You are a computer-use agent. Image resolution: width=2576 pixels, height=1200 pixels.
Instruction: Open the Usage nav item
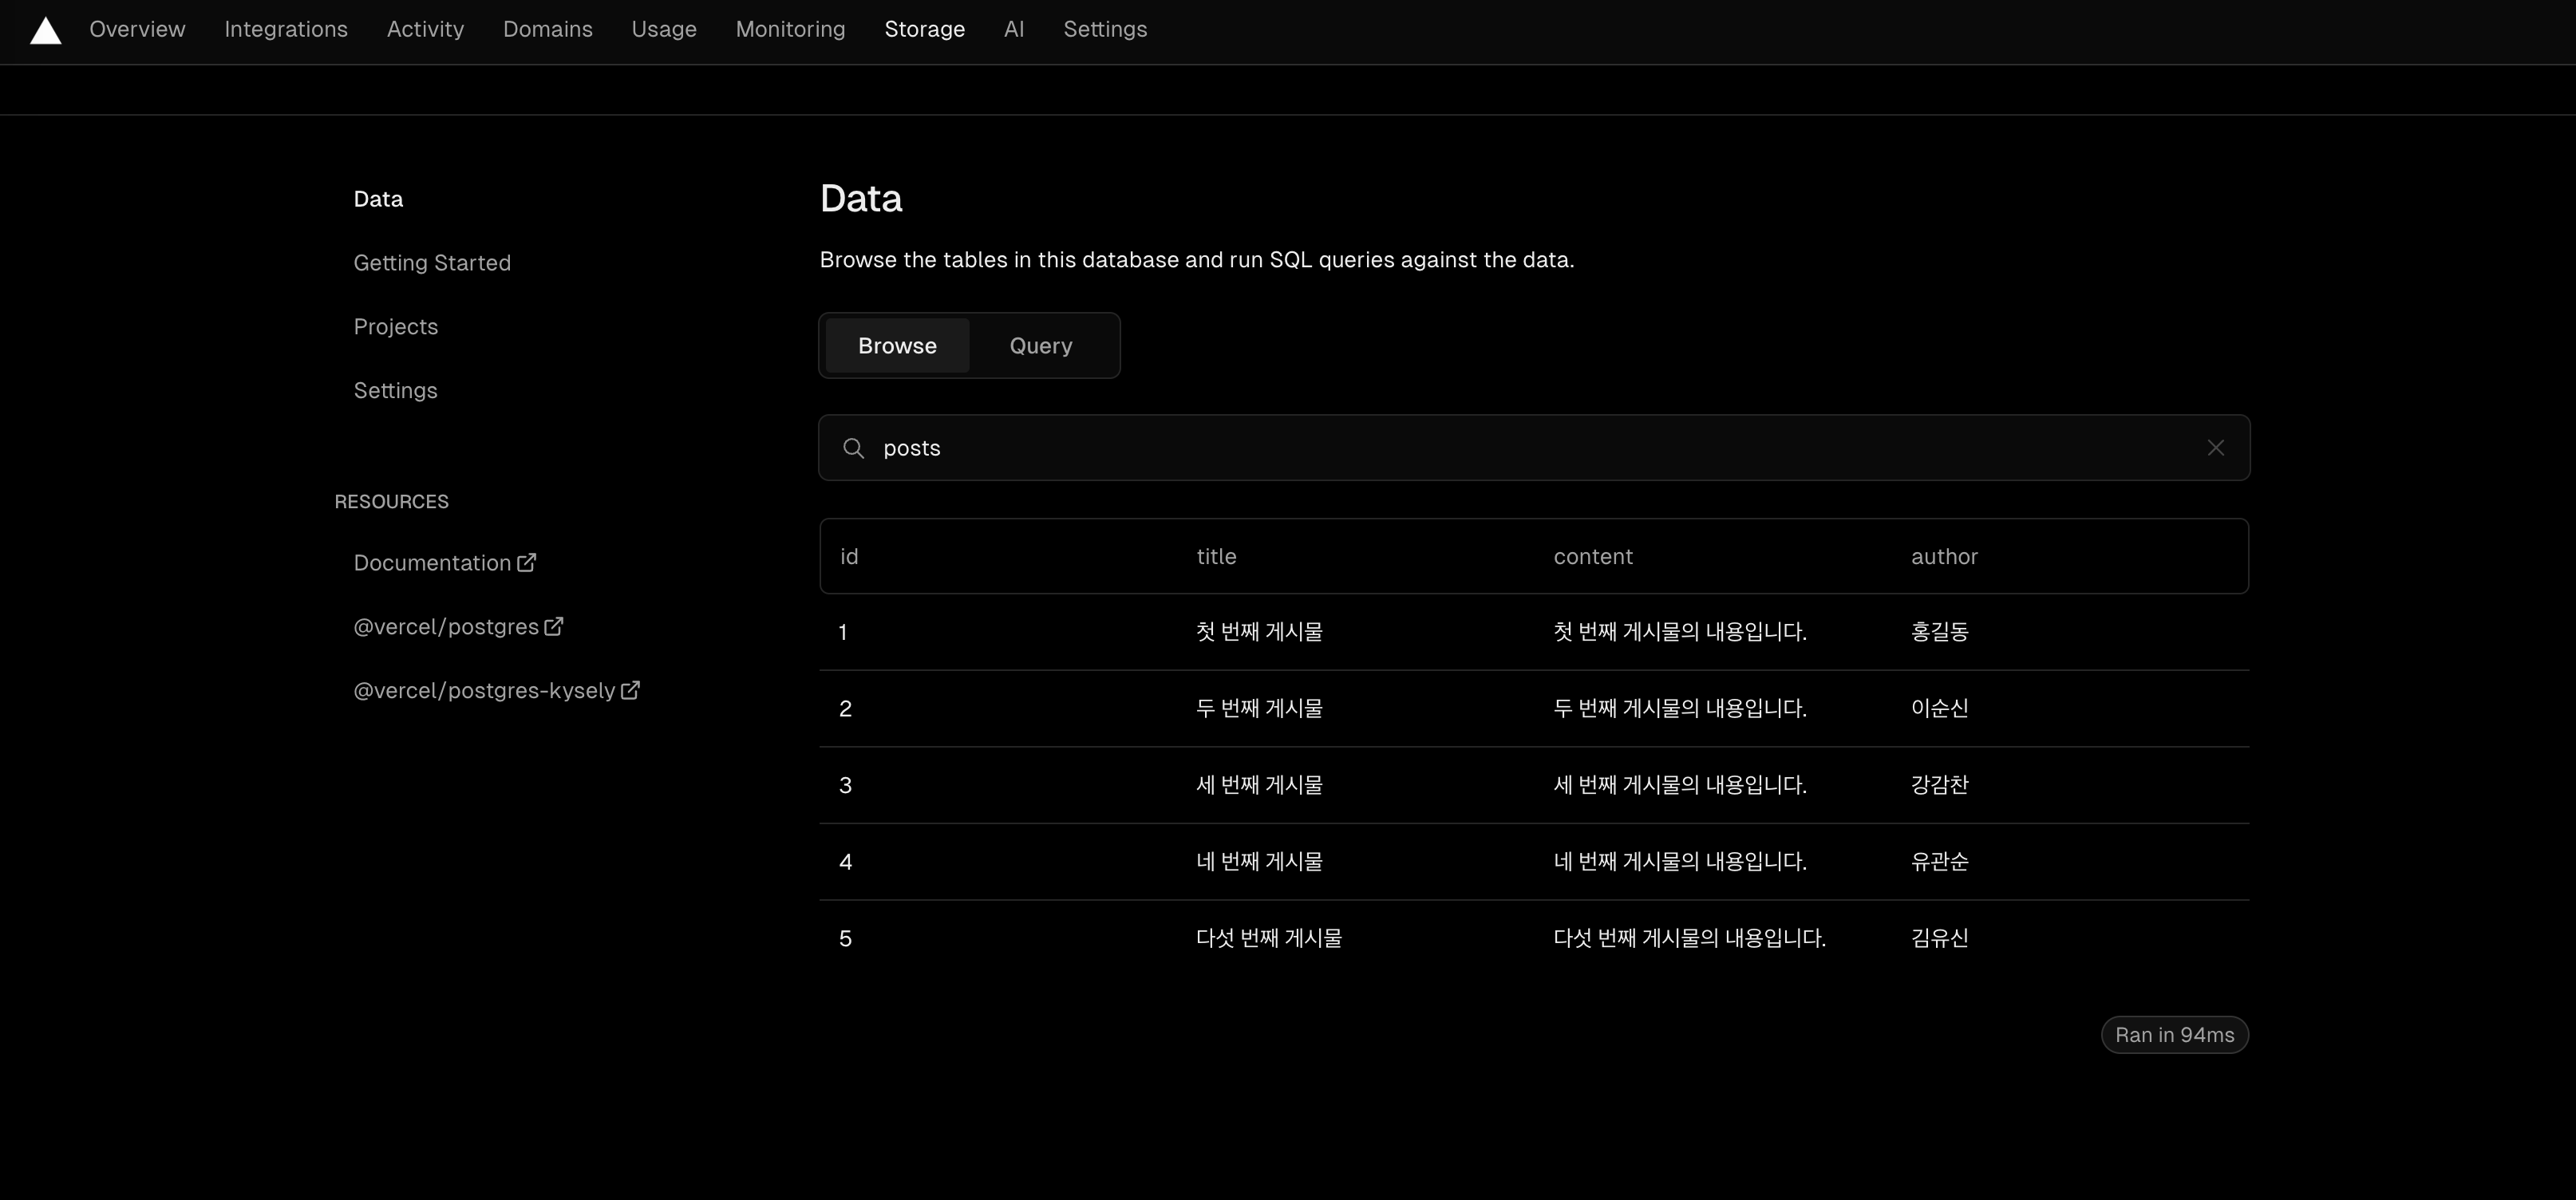click(664, 30)
